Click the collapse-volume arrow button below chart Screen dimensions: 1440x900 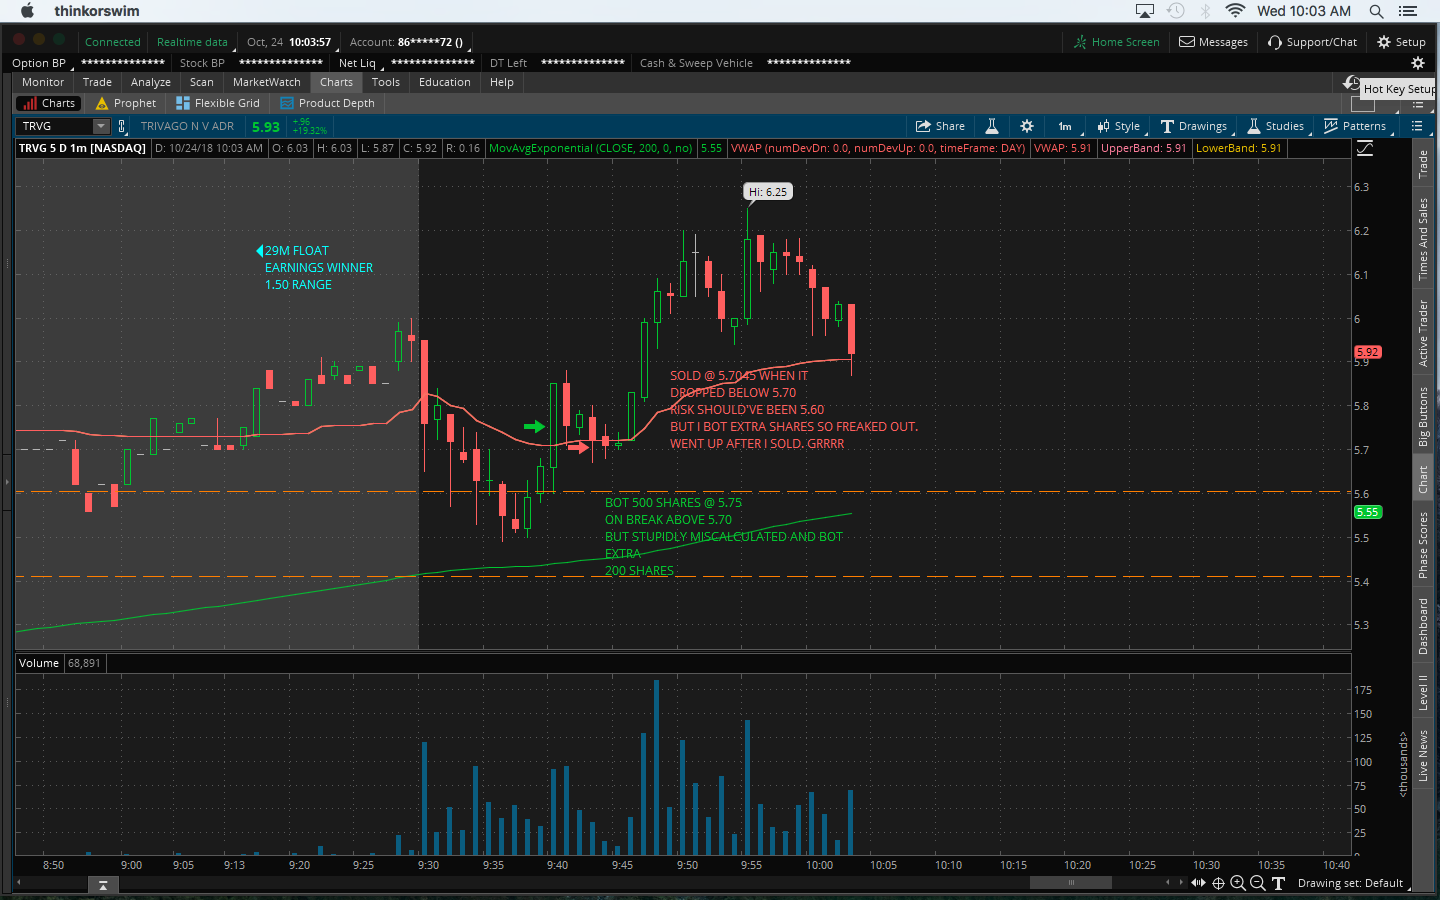point(103,886)
